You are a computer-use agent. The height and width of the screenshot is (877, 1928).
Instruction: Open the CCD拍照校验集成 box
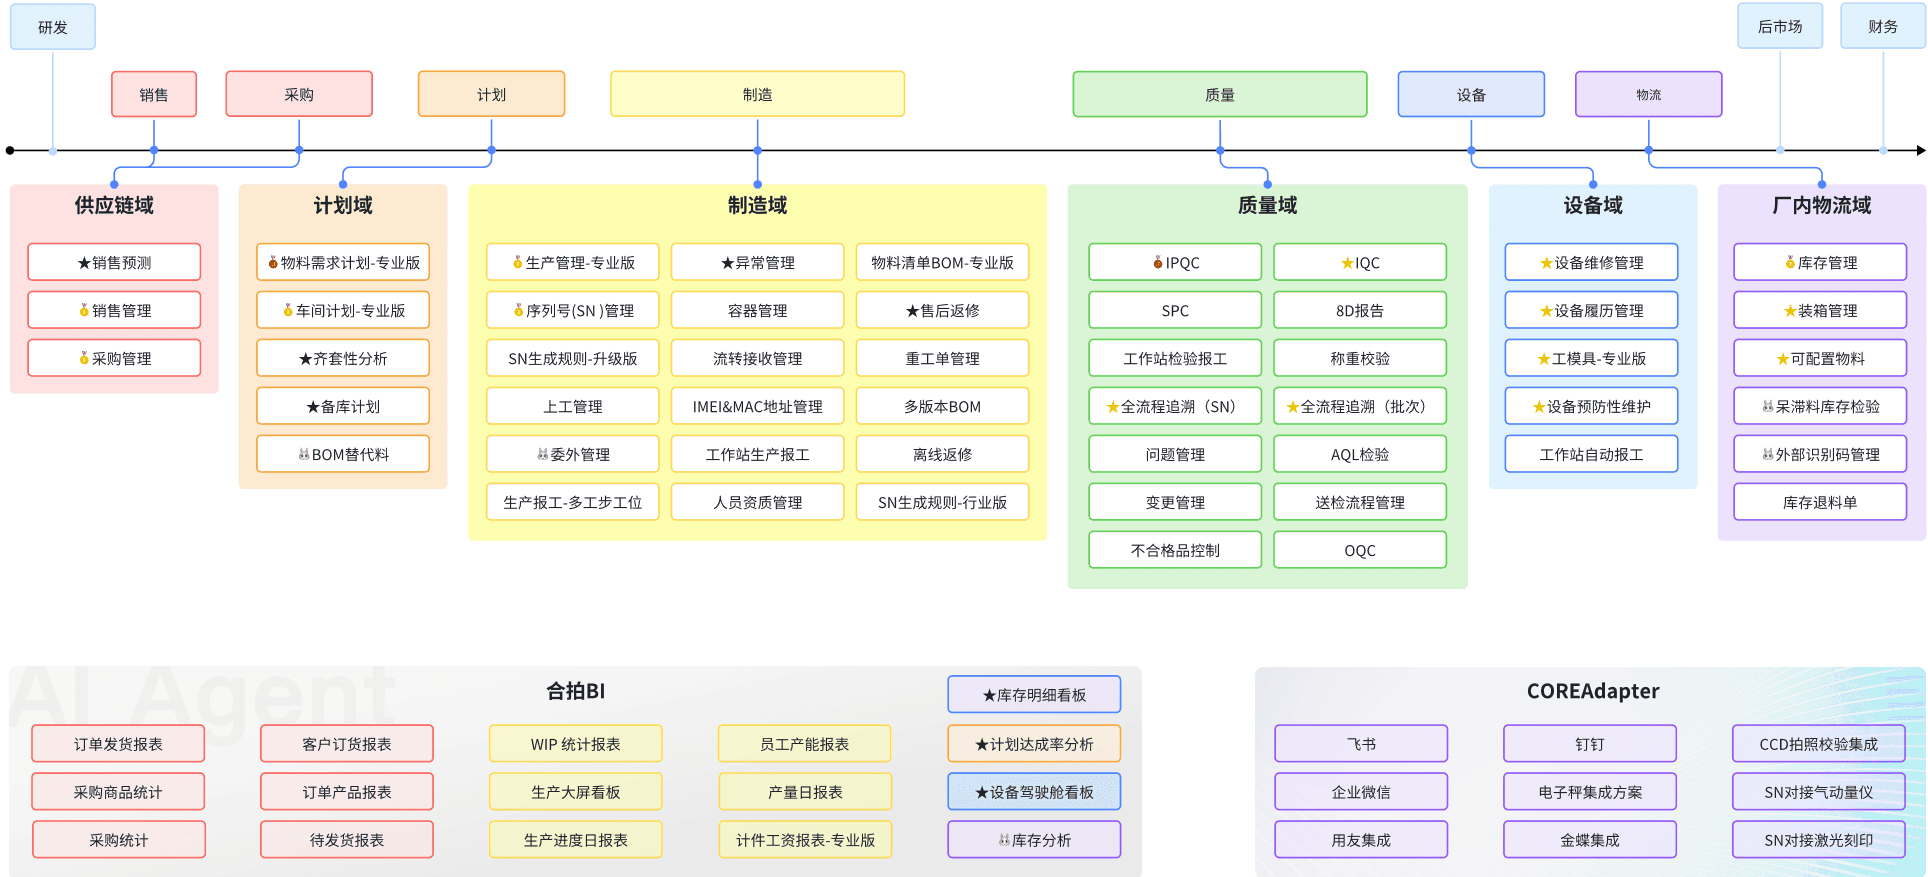pos(1819,744)
